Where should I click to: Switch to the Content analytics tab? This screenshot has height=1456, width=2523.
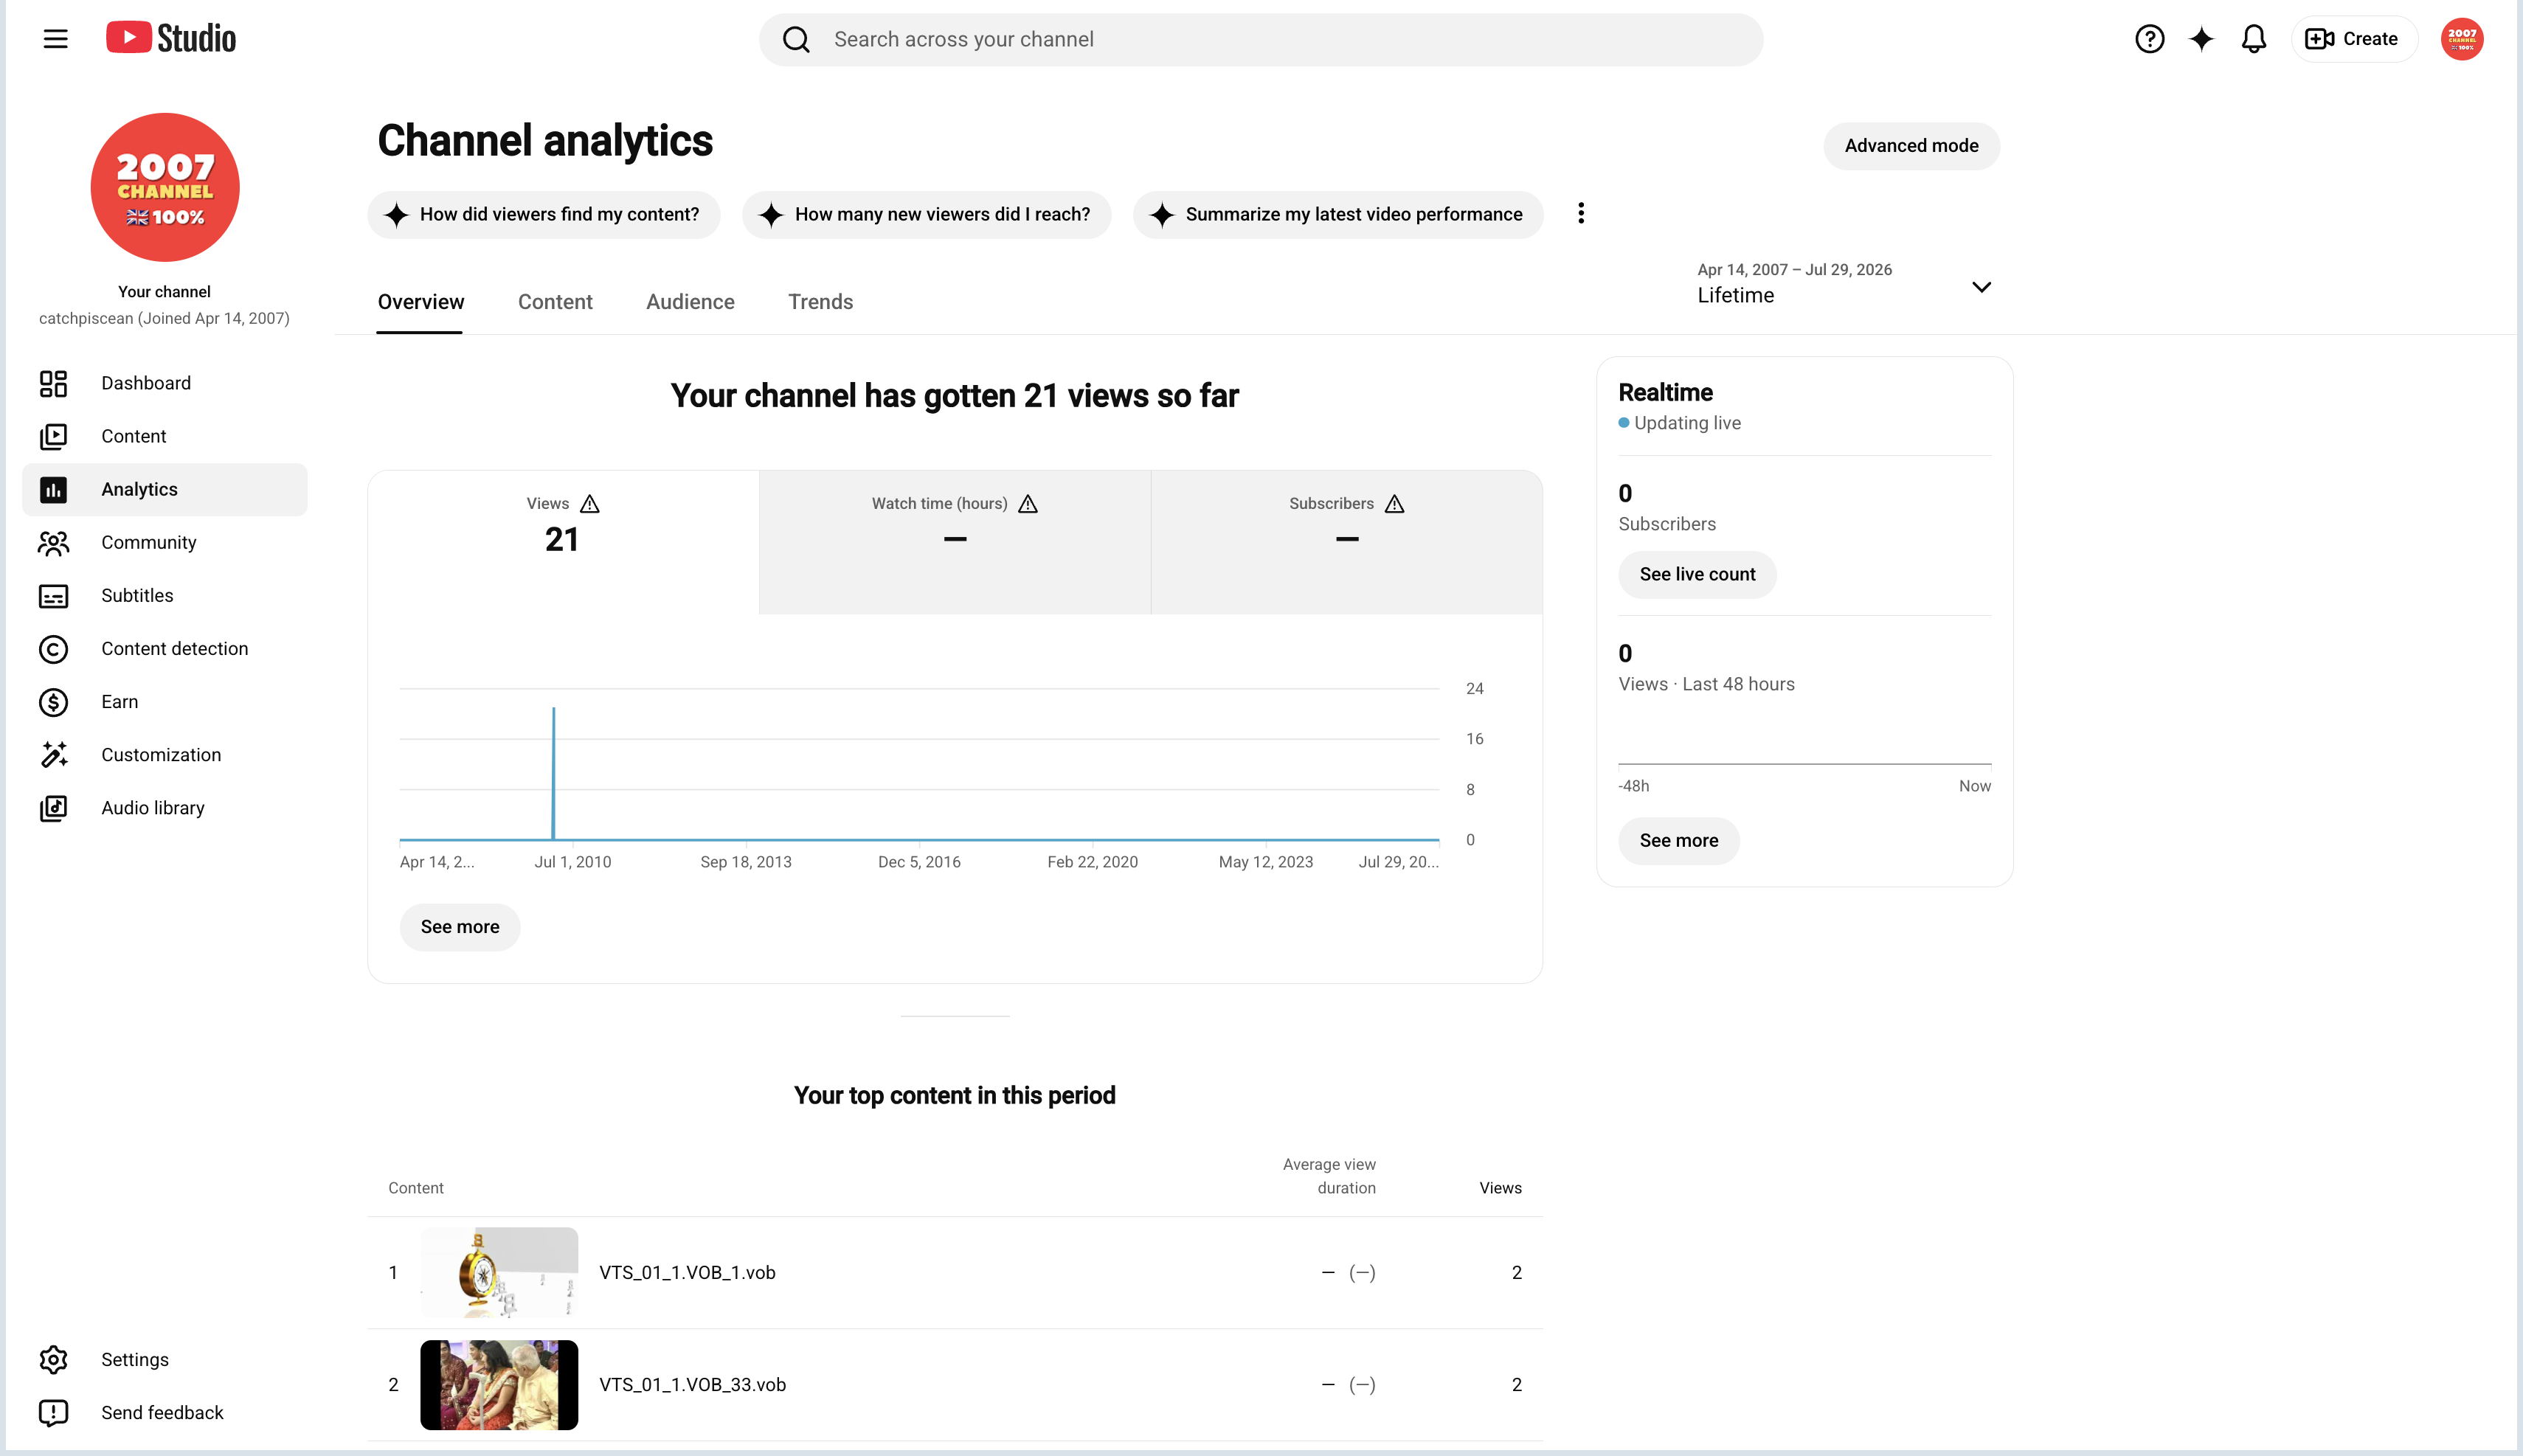(555, 302)
